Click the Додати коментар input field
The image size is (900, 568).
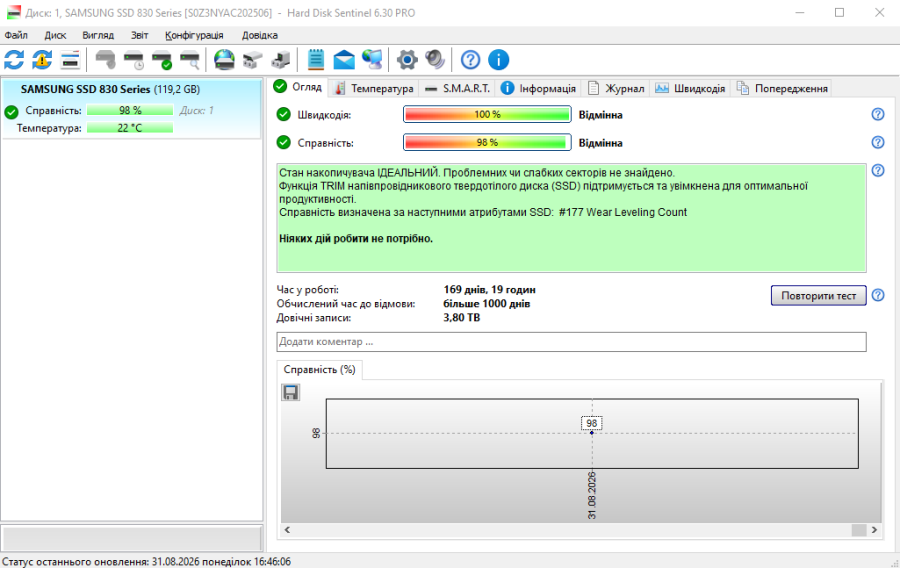click(571, 342)
